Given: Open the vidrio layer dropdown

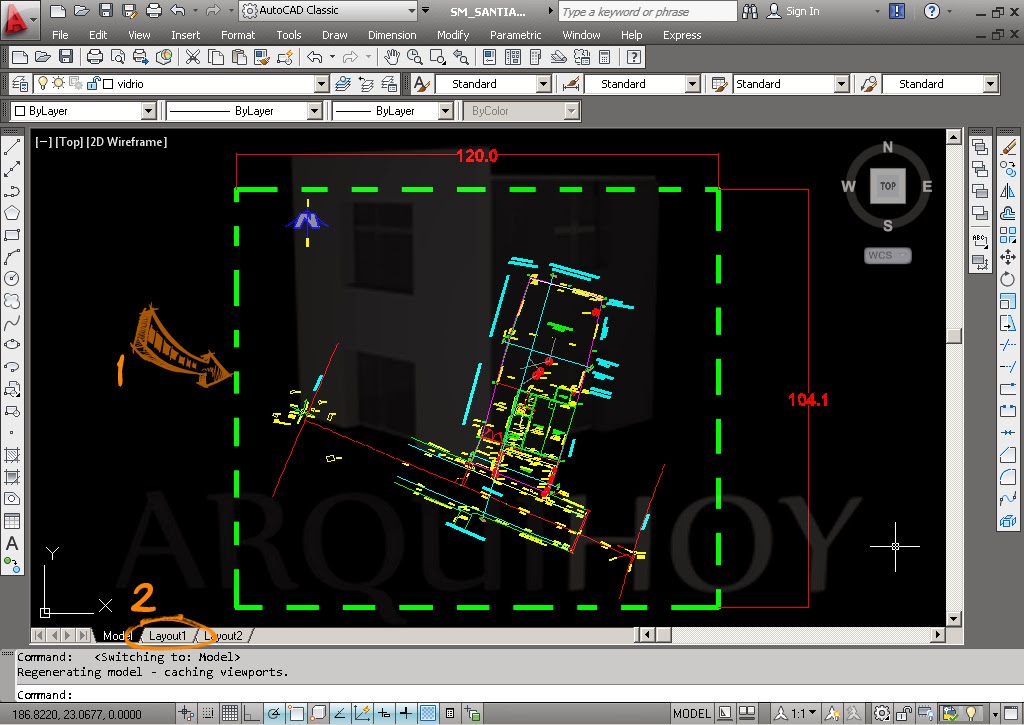Looking at the screenshot, I should pos(321,83).
